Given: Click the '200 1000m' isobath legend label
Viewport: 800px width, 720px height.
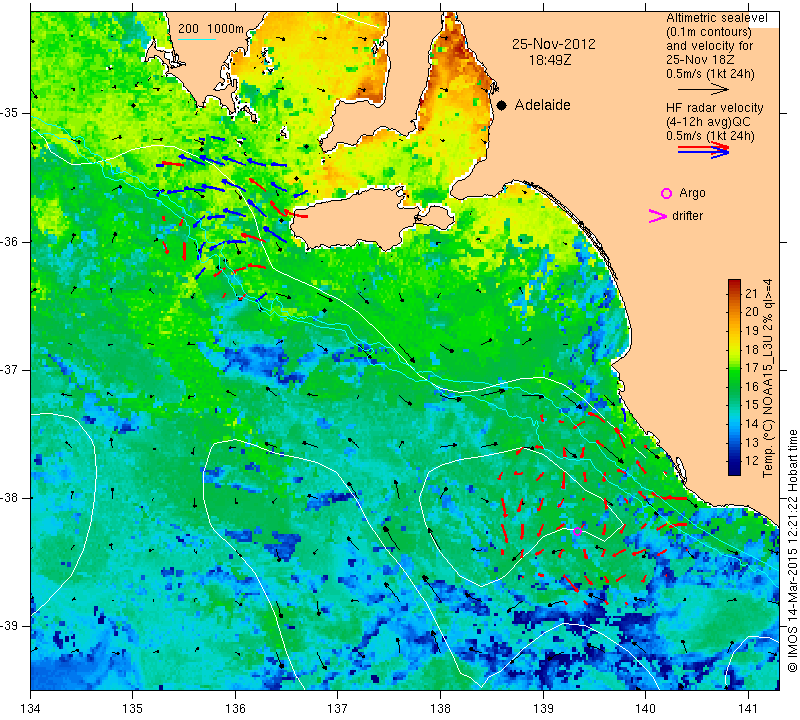Looking at the screenshot, I should coord(211,29).
